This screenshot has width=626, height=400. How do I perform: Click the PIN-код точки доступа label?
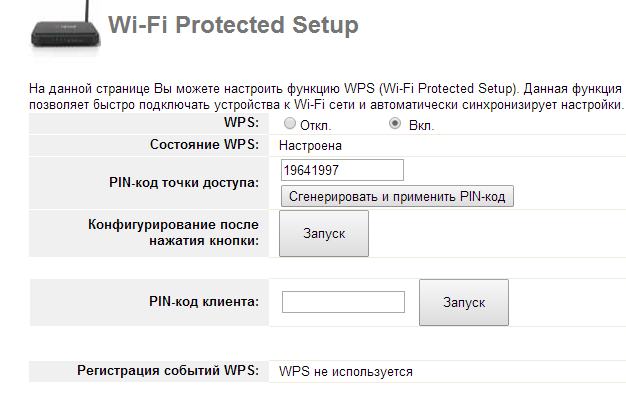[x=184, y=183]
